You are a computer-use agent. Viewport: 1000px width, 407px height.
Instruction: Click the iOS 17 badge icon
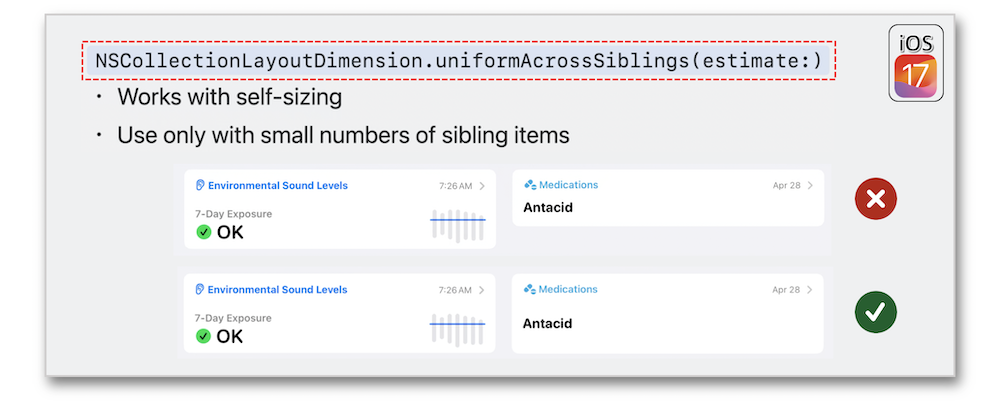coord(916,64)
